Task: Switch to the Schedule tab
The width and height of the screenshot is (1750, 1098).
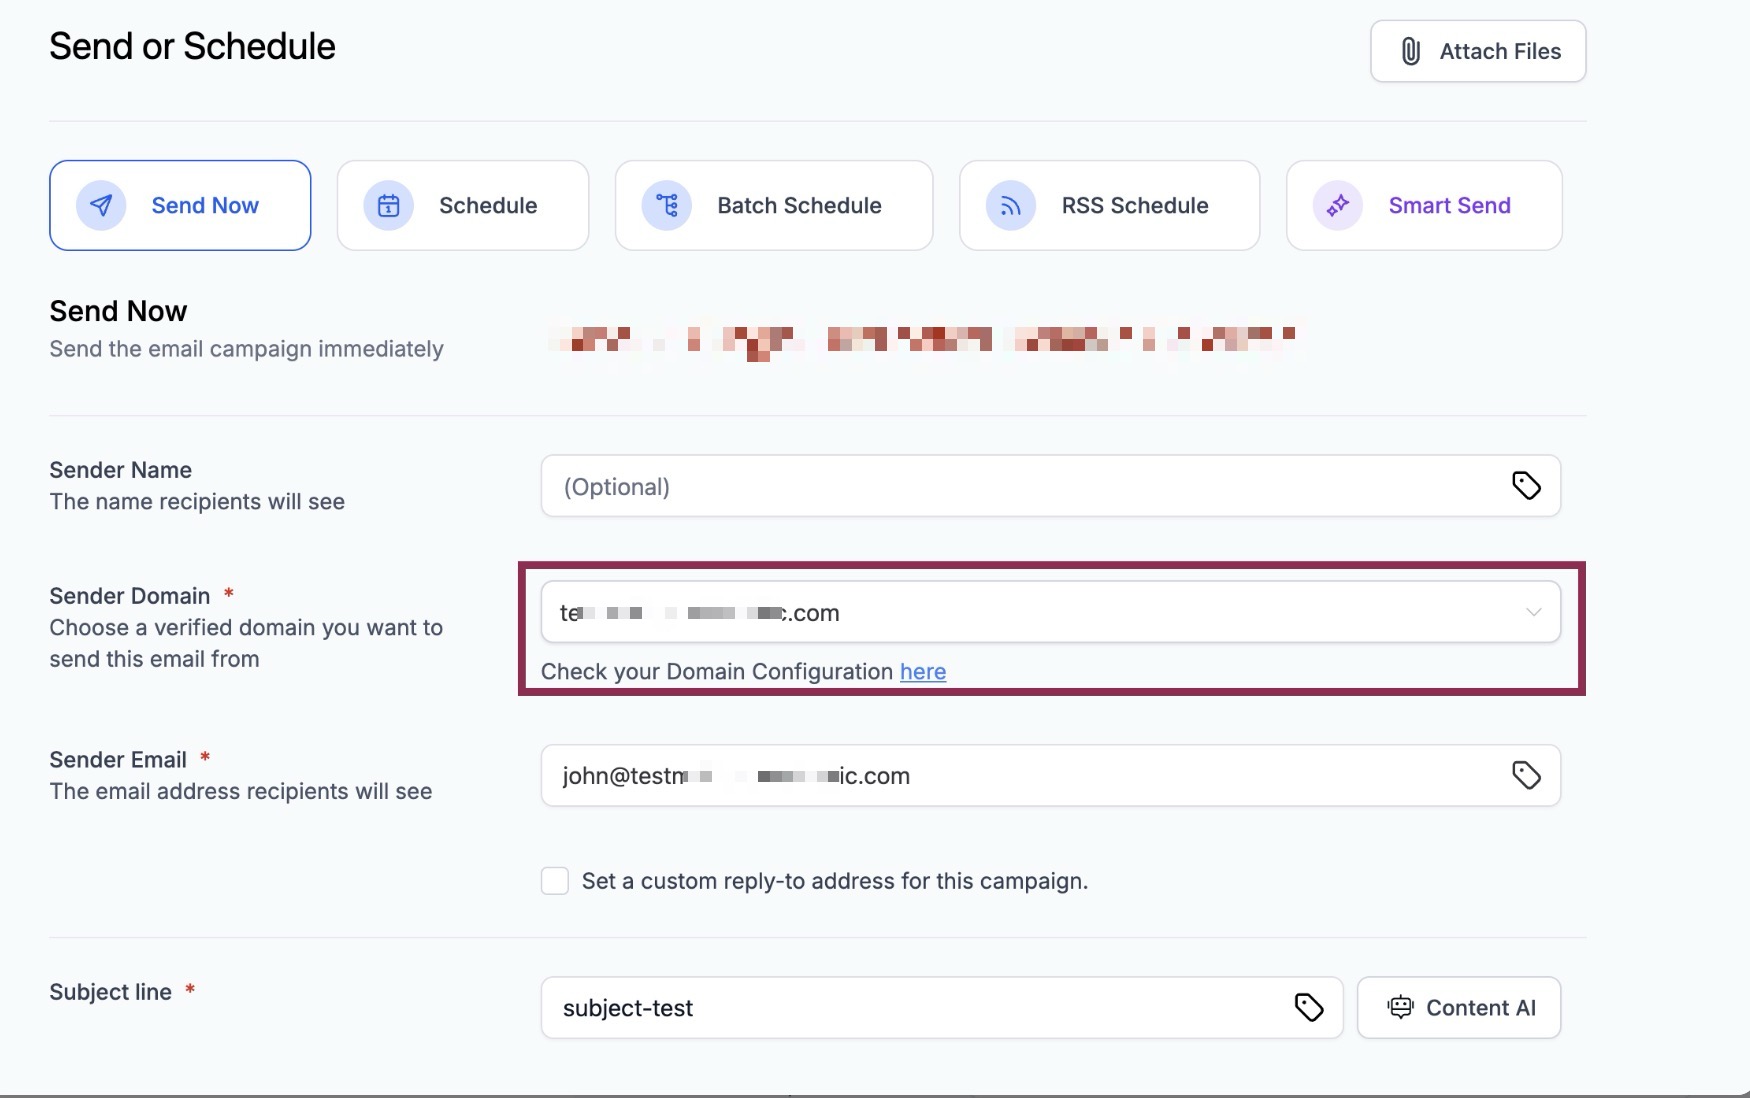Action: [487, 206]
